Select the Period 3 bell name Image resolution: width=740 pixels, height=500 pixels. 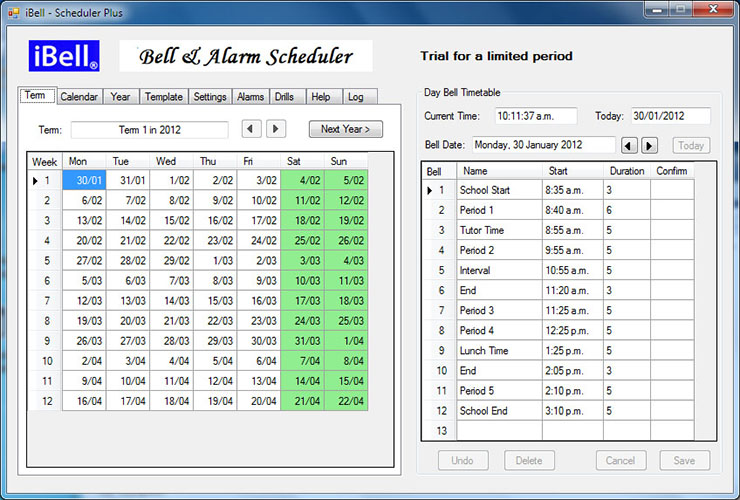click(499, 311)
